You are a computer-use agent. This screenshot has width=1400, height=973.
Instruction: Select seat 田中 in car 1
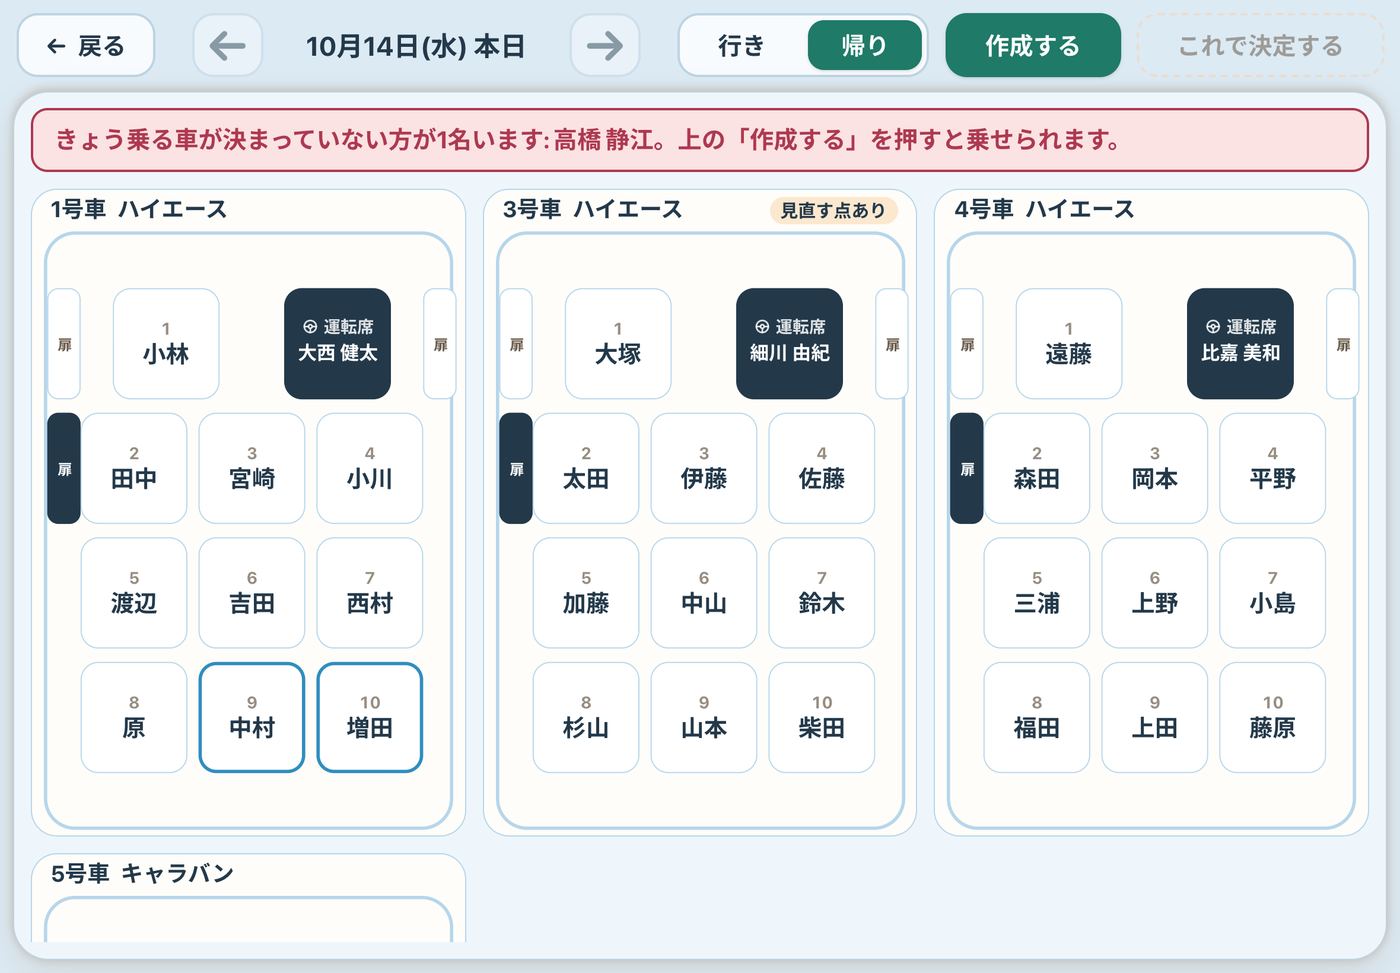134,468
